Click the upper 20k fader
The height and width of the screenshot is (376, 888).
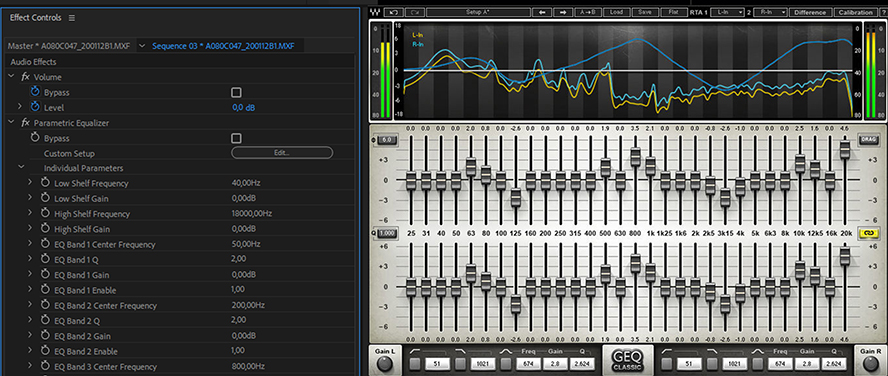[845, 150]
